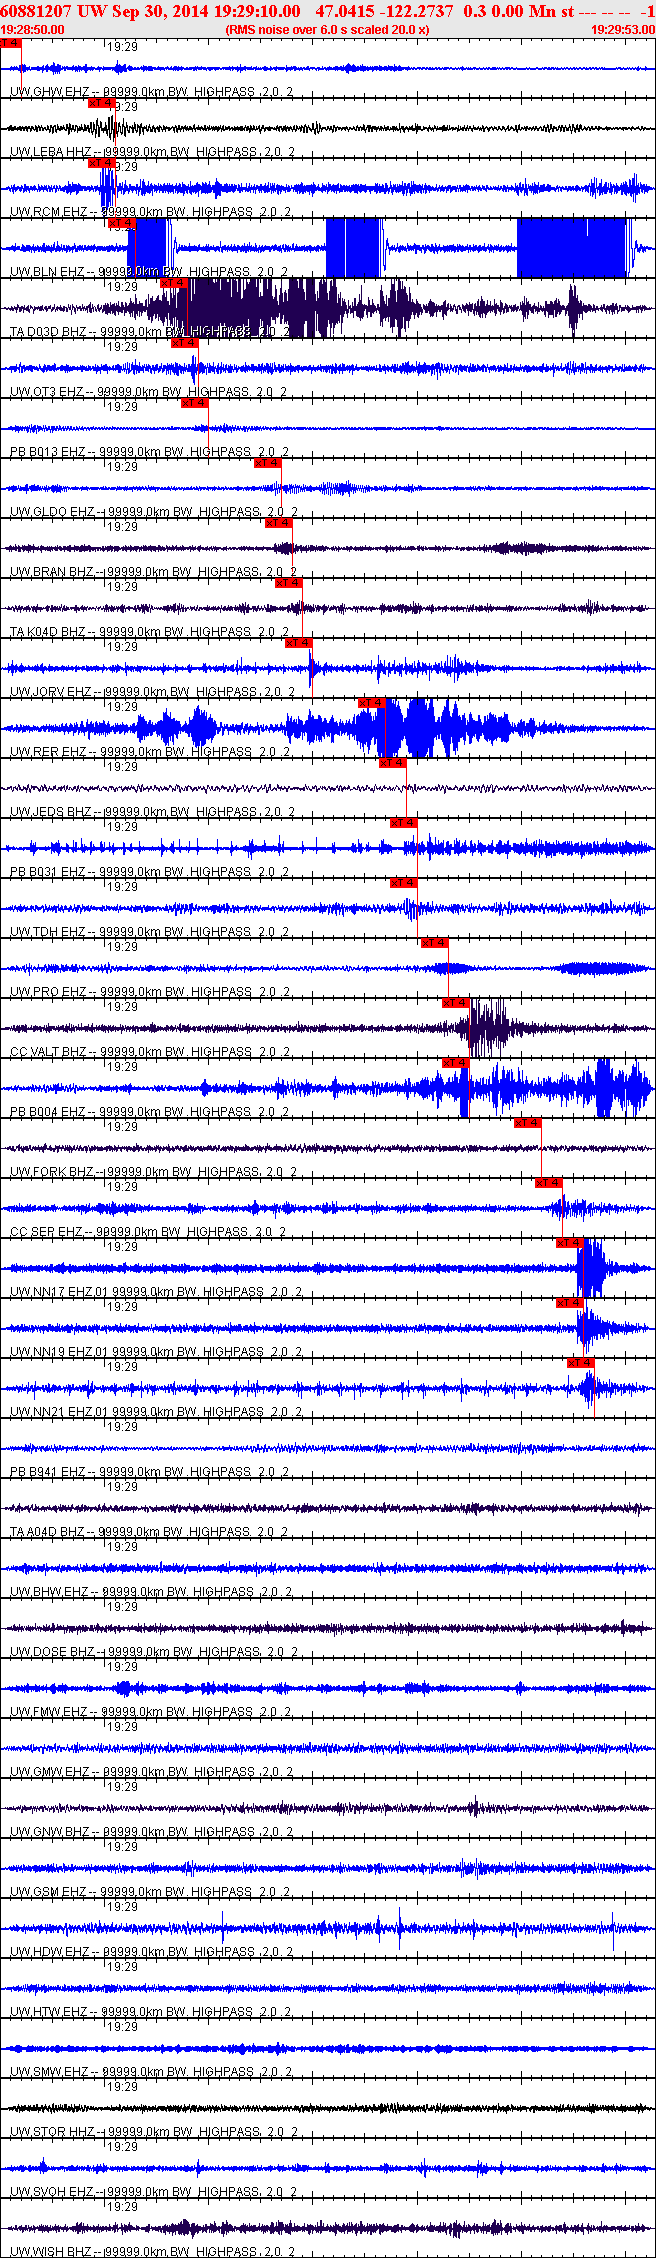Click the event ID 60881207 in header

tap(32, 11)
